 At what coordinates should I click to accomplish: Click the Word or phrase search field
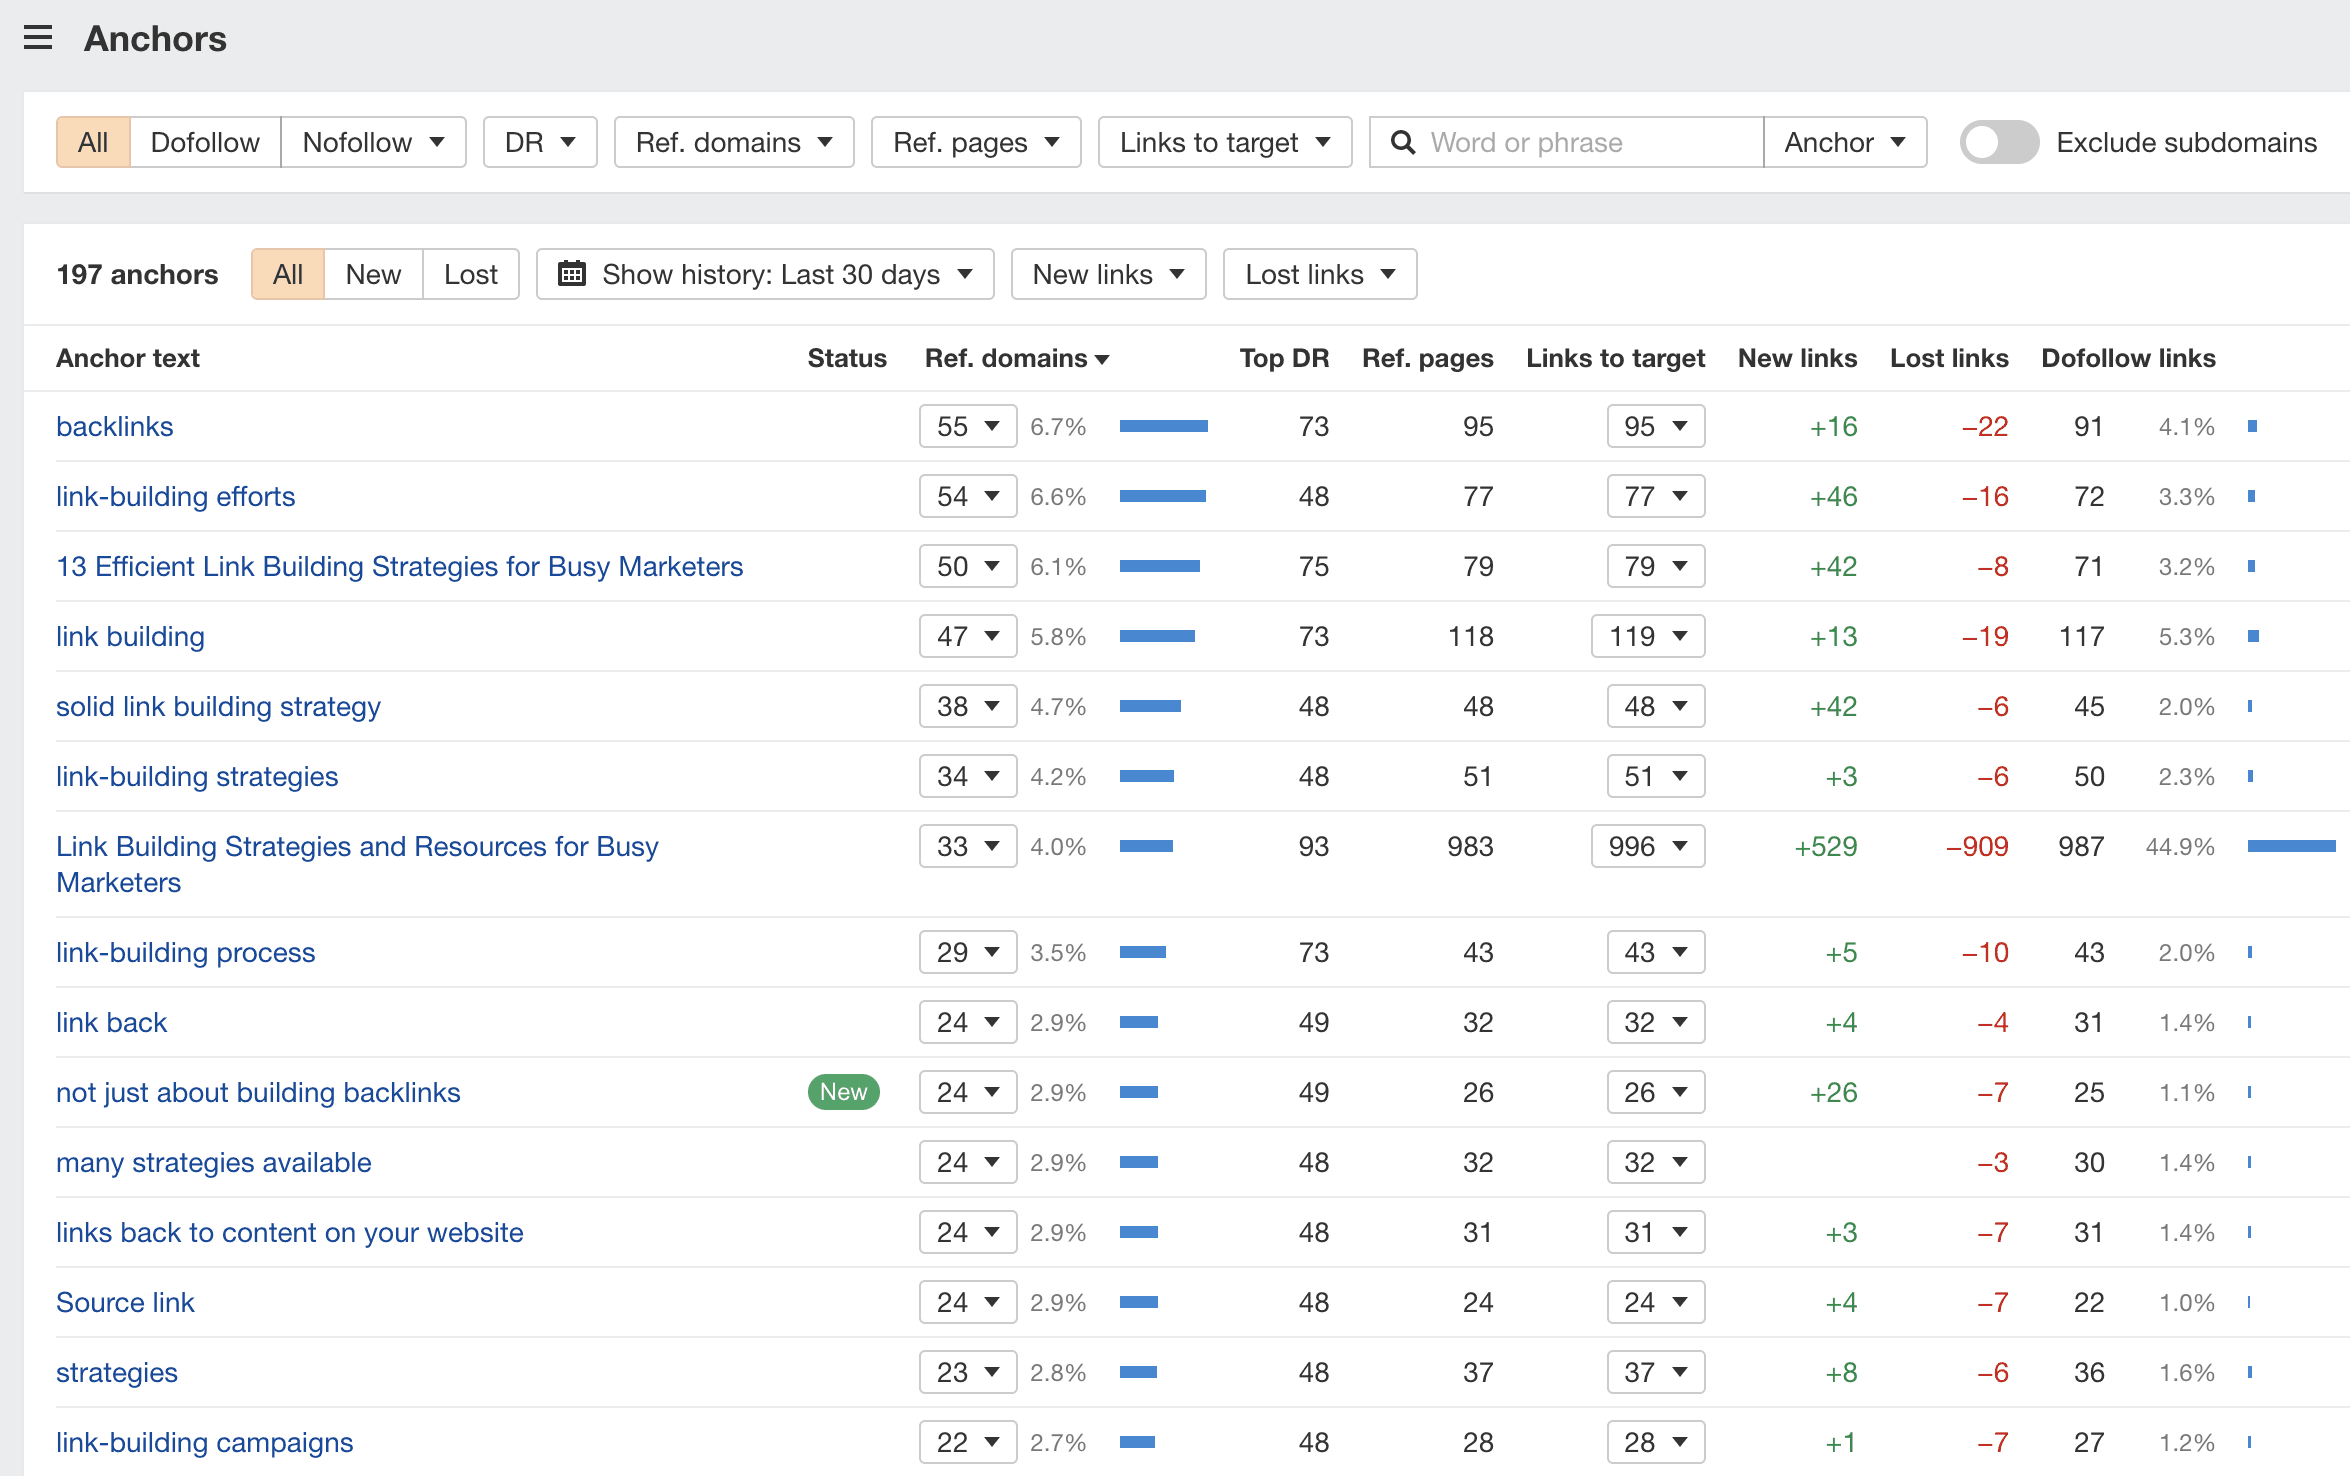[1566, 142]
